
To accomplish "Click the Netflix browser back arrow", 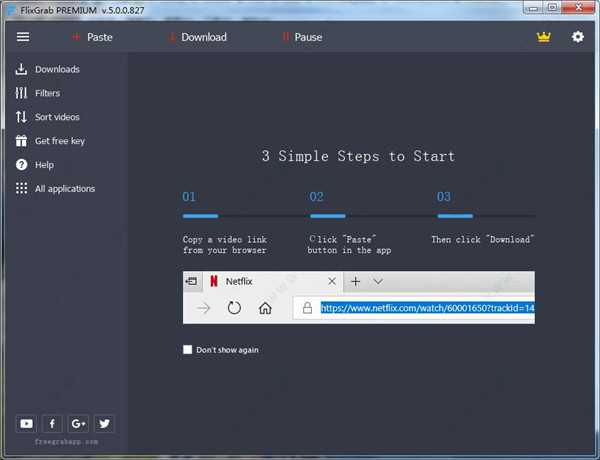I will 204,308.
